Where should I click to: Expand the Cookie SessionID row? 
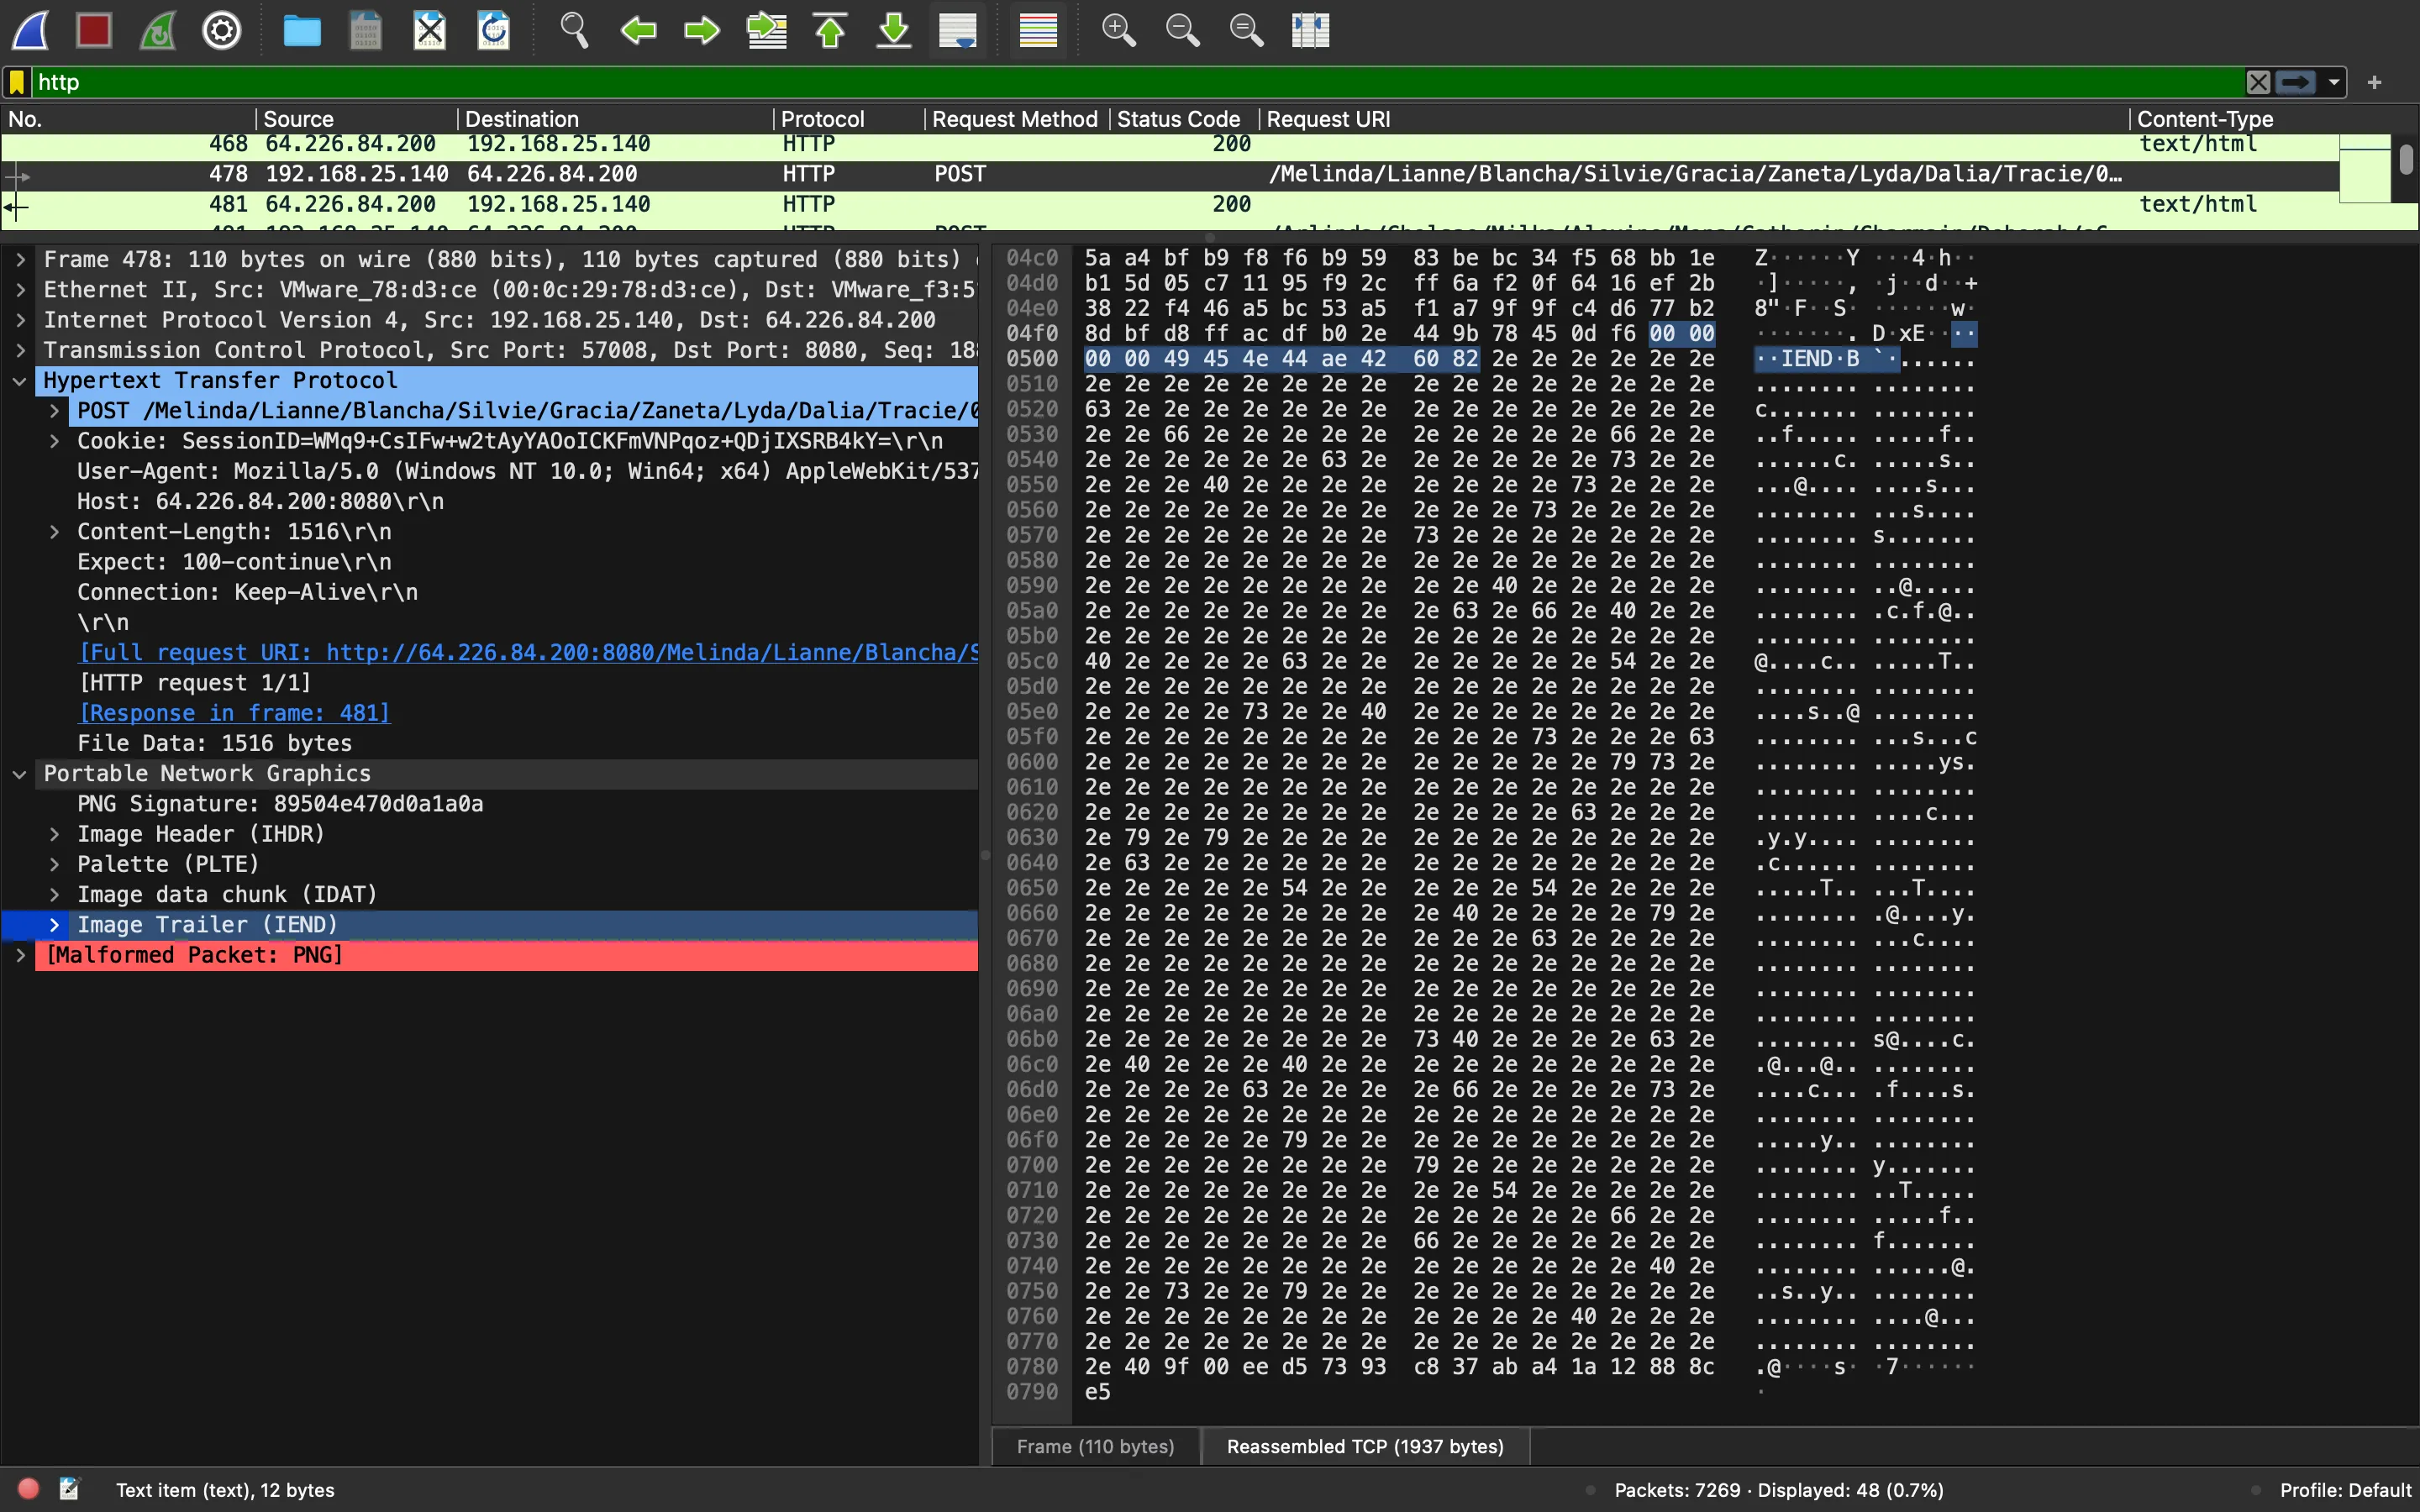click(x=54, y=441)
